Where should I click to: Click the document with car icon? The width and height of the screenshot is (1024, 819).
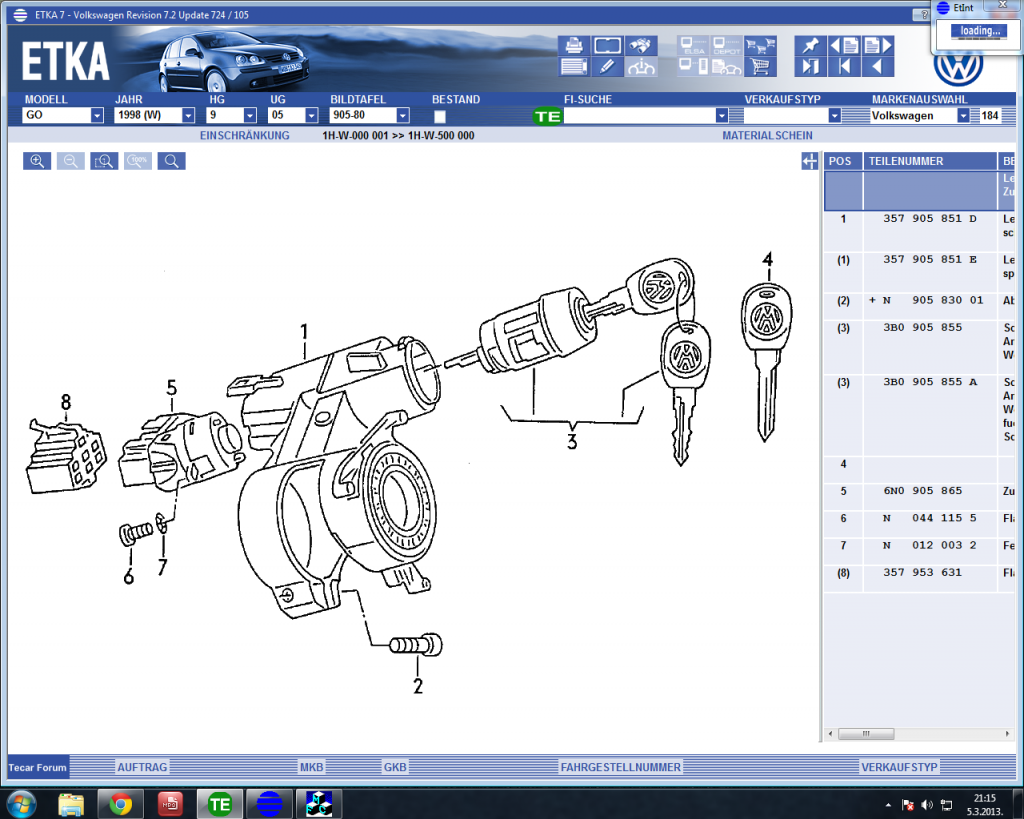pos(727,66)
